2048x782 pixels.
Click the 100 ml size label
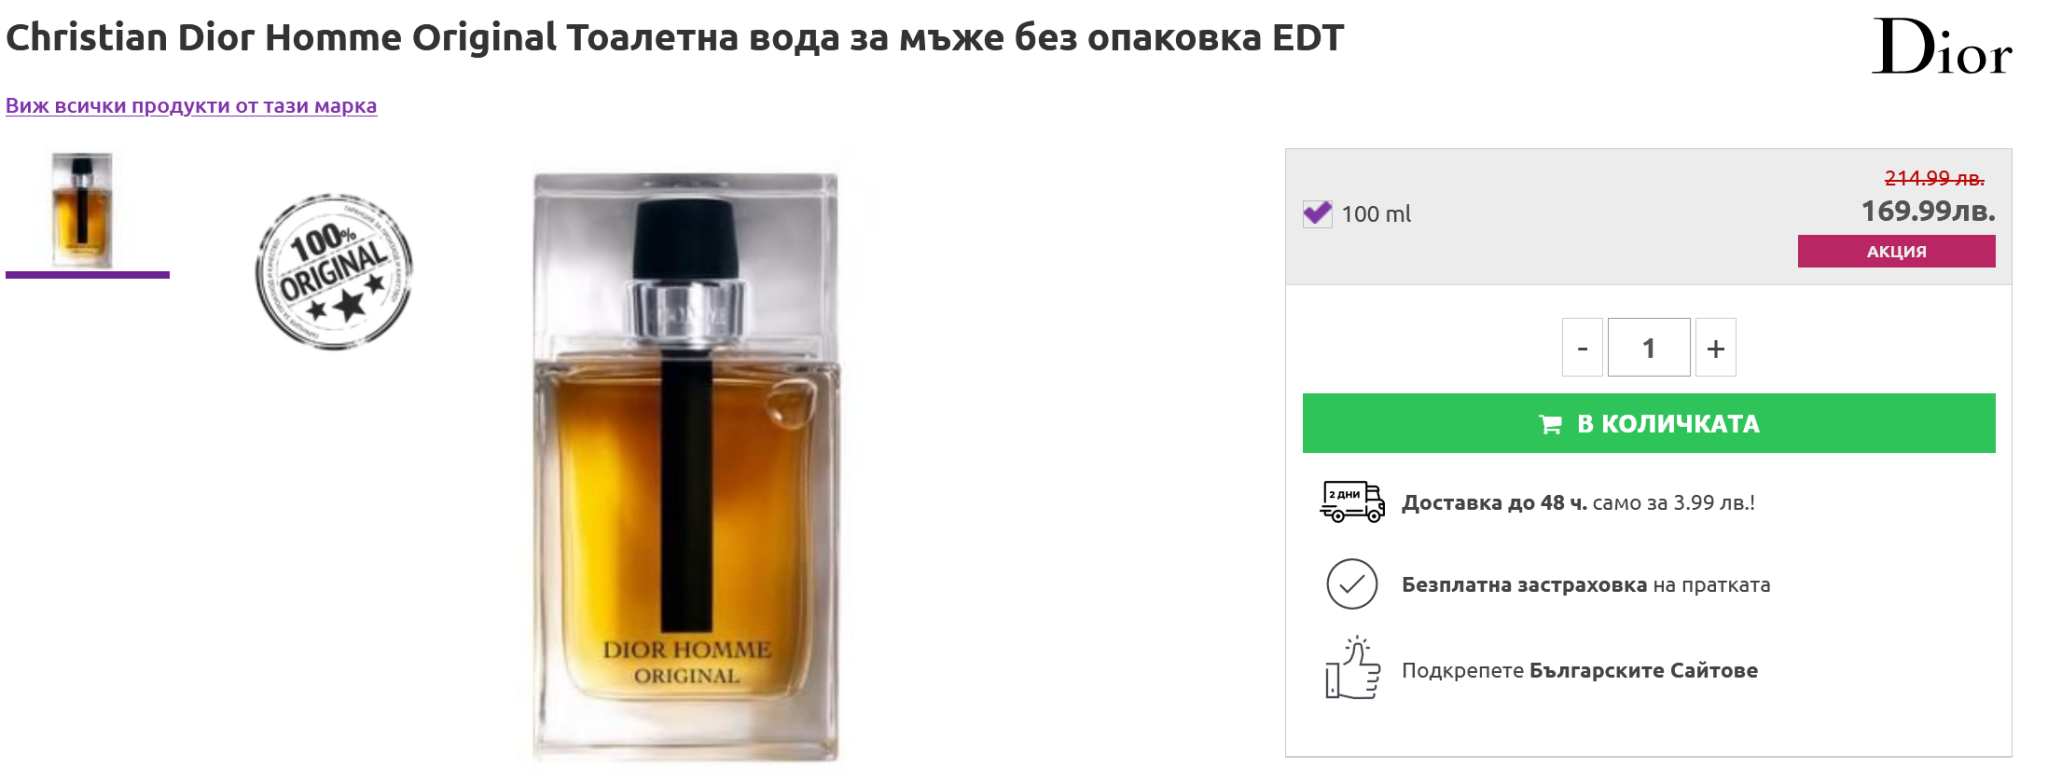coord(1376,214)
